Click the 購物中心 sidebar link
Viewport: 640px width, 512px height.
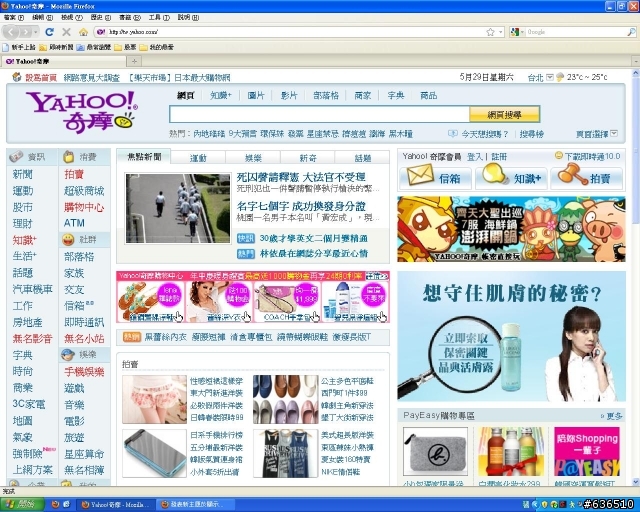(x=84, y=207)
